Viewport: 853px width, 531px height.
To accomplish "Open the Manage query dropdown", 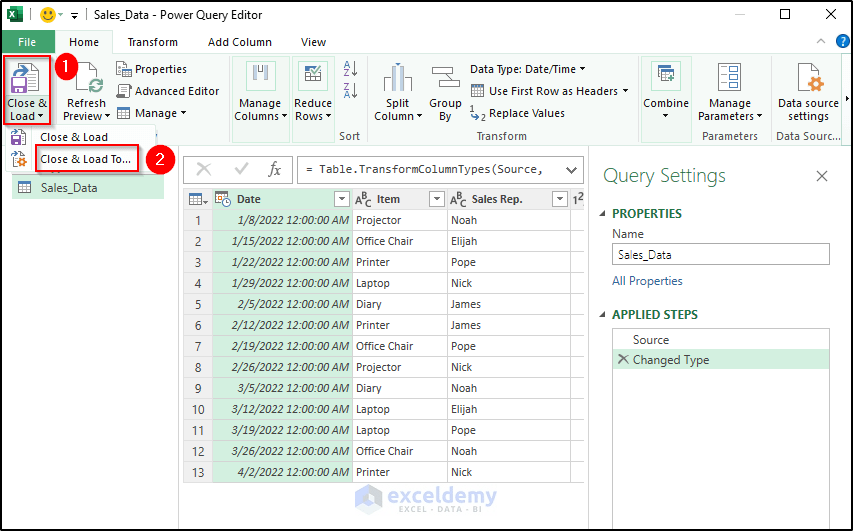I will click(x=151, y=113).
